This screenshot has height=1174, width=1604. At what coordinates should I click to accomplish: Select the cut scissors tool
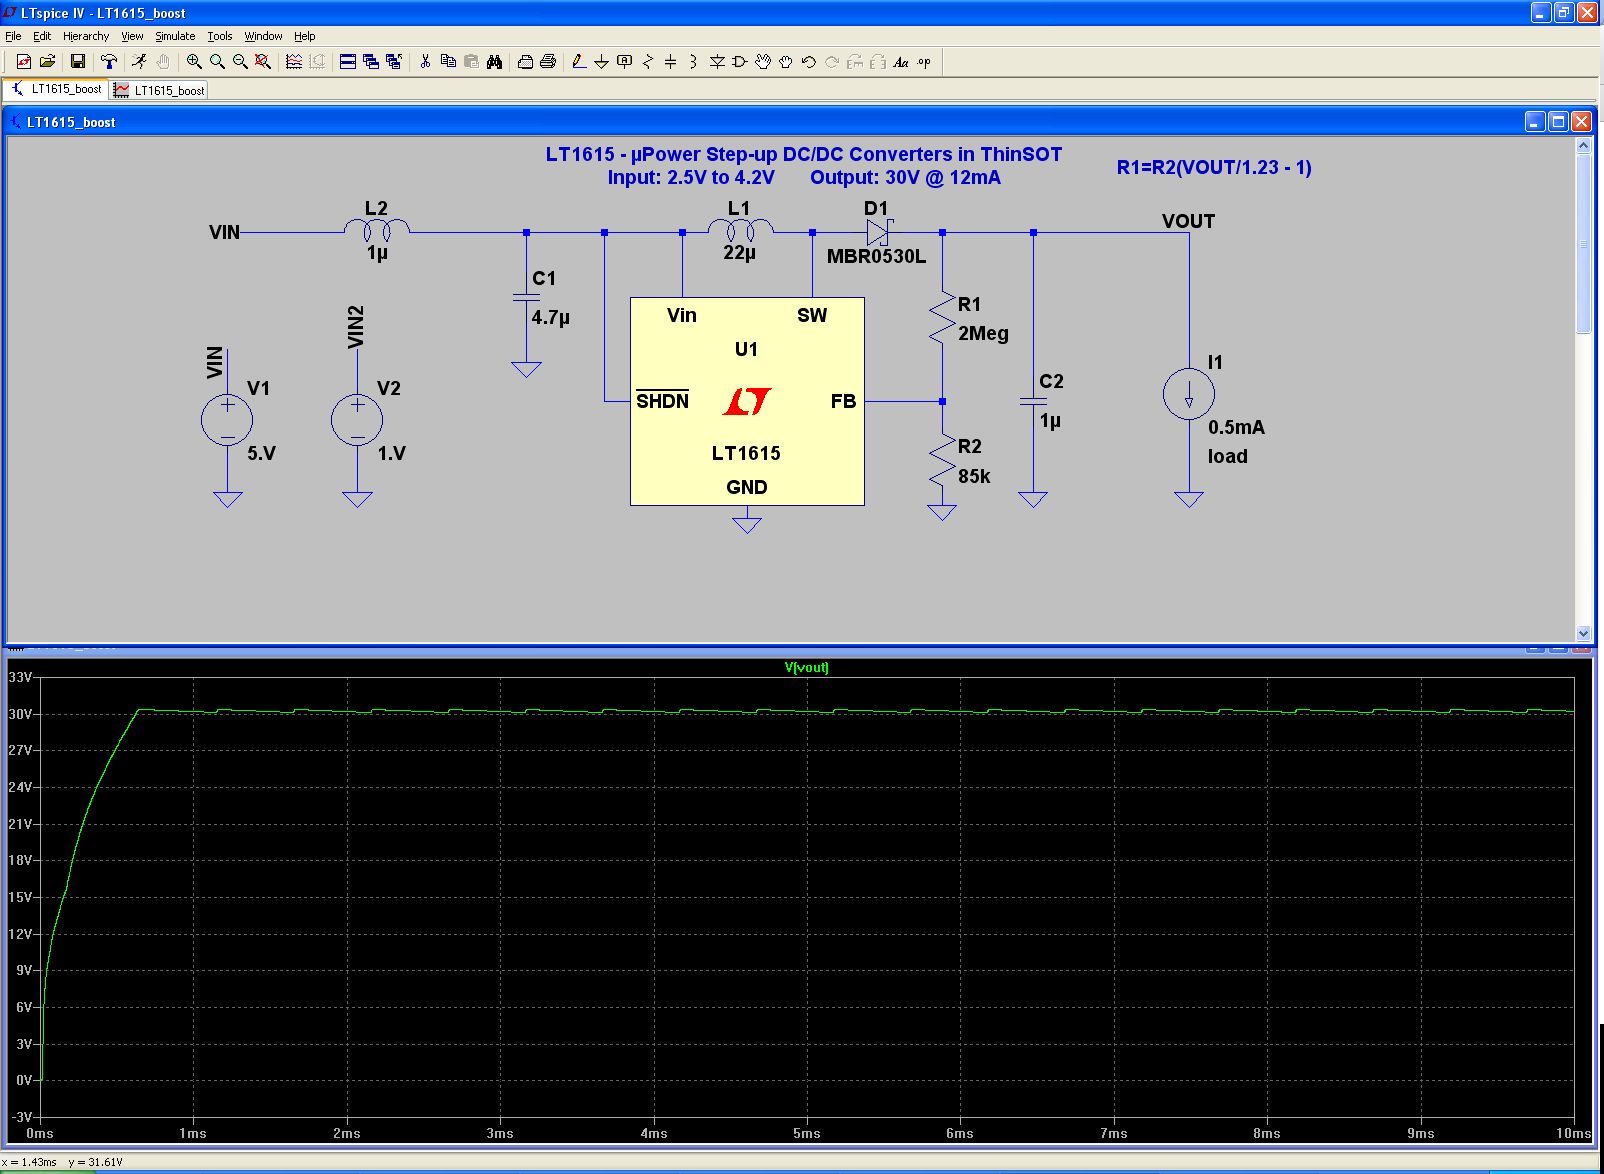[425, 62]
